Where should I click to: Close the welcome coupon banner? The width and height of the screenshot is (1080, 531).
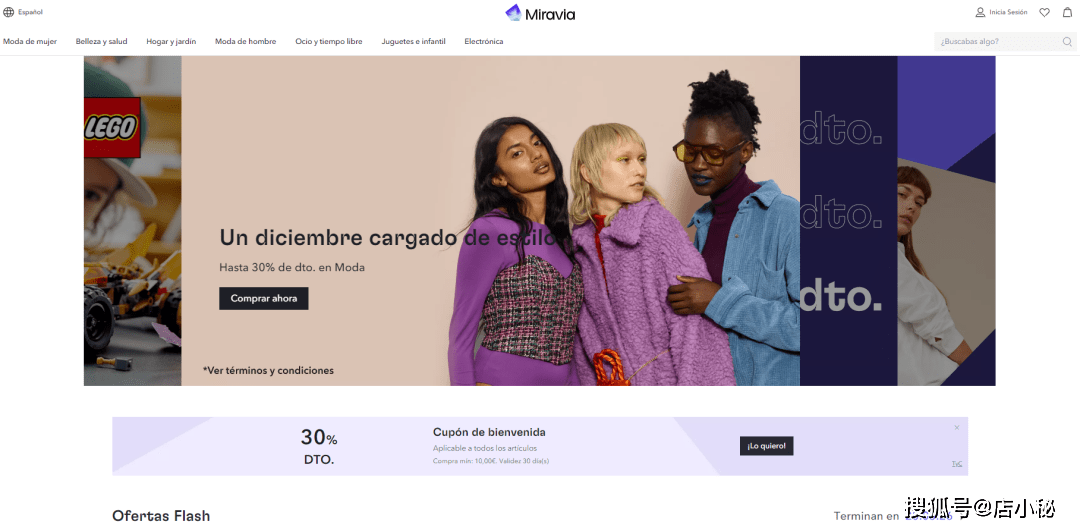pyautogui.click(x=957, y=428)
